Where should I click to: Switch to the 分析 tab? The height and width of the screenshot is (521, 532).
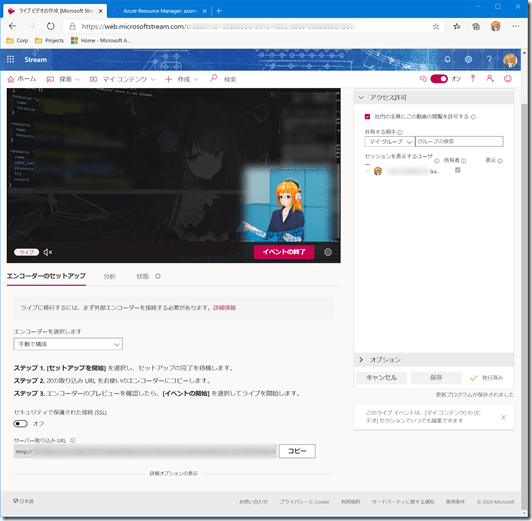[x=109, y=276]
